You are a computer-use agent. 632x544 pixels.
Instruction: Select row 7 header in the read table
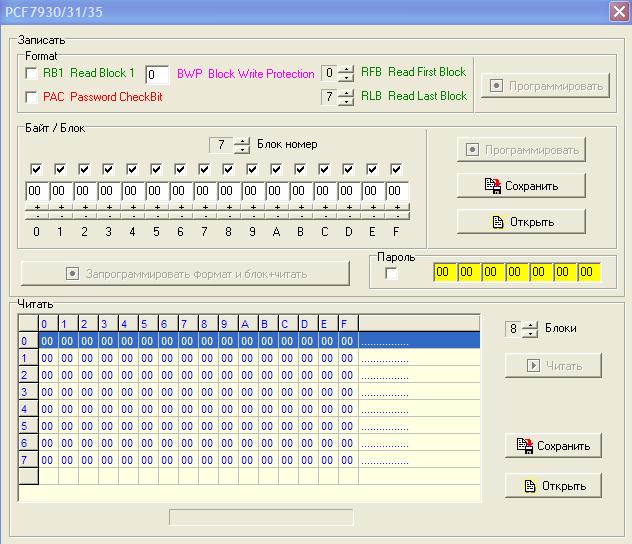tap(28, 460)
